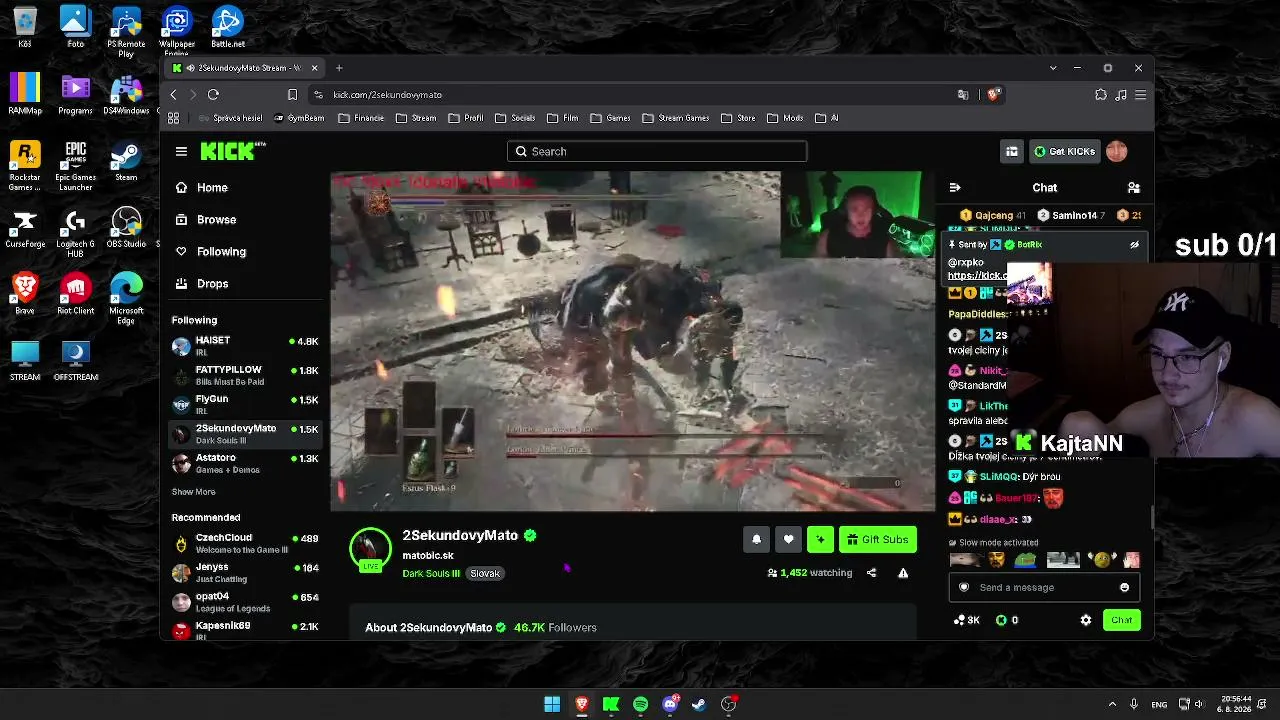Open CzechCloud recommended channel

tap(245, 543)
